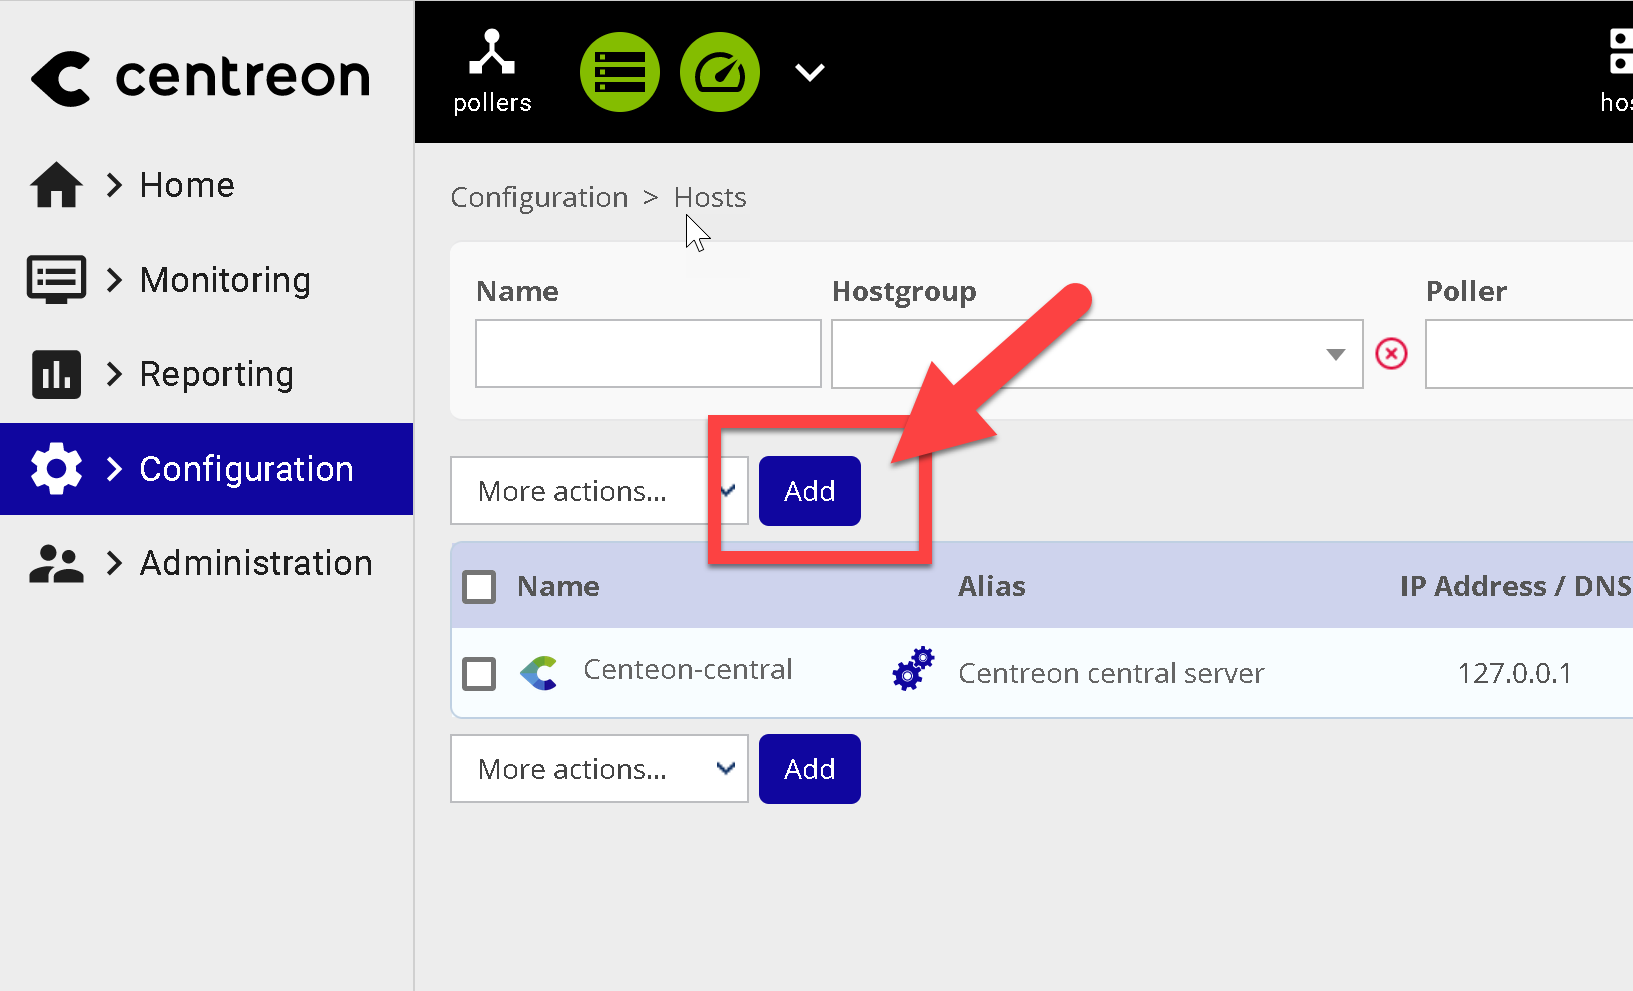Click the green latency gauge icon
The width and height of the screenshot is (1633, 991).
[720, 72]
